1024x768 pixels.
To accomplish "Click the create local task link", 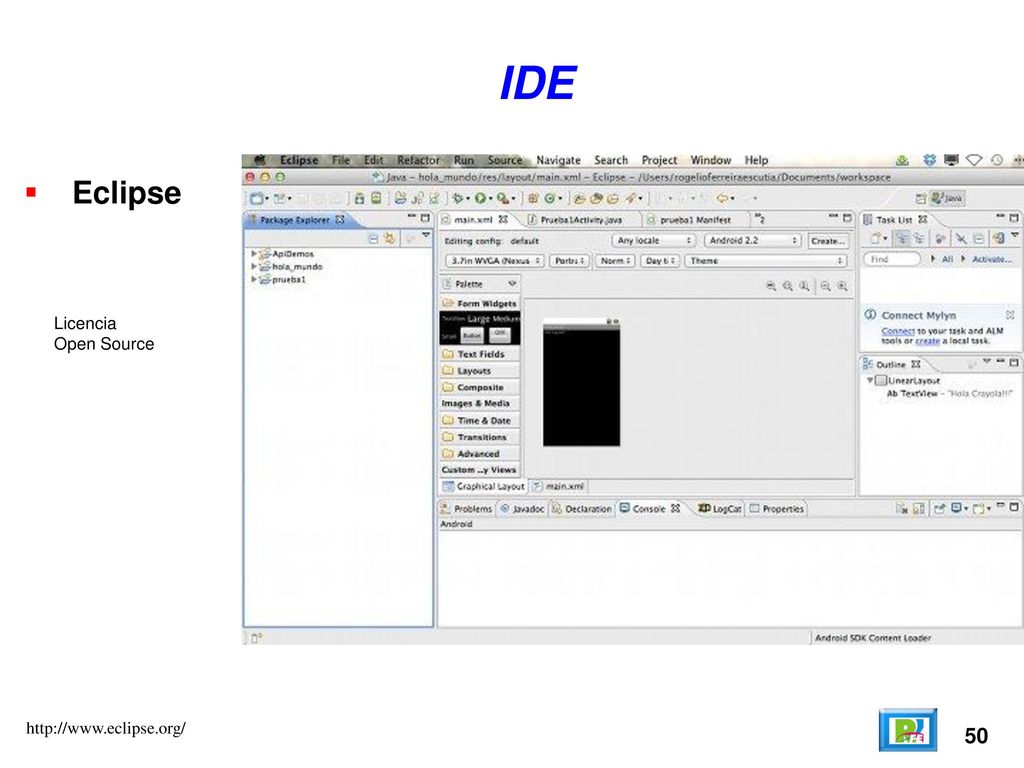I will 927,341.
